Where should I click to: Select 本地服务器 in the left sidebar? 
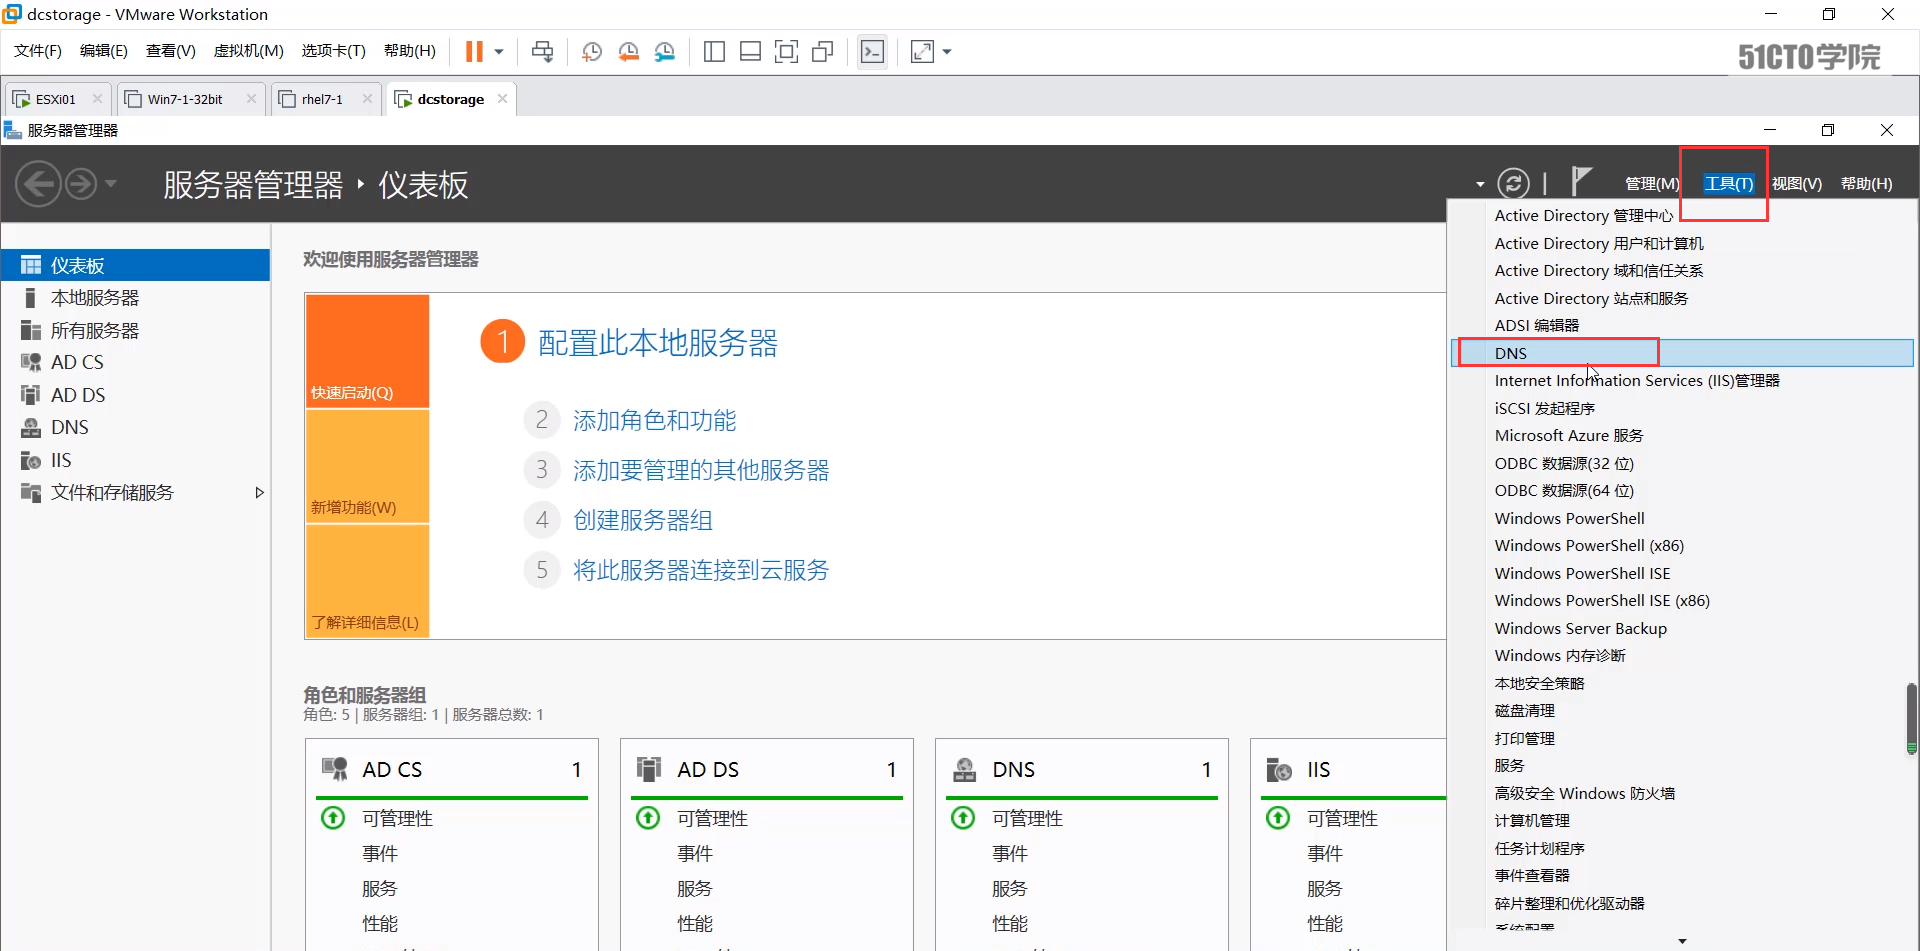[136, 298]
